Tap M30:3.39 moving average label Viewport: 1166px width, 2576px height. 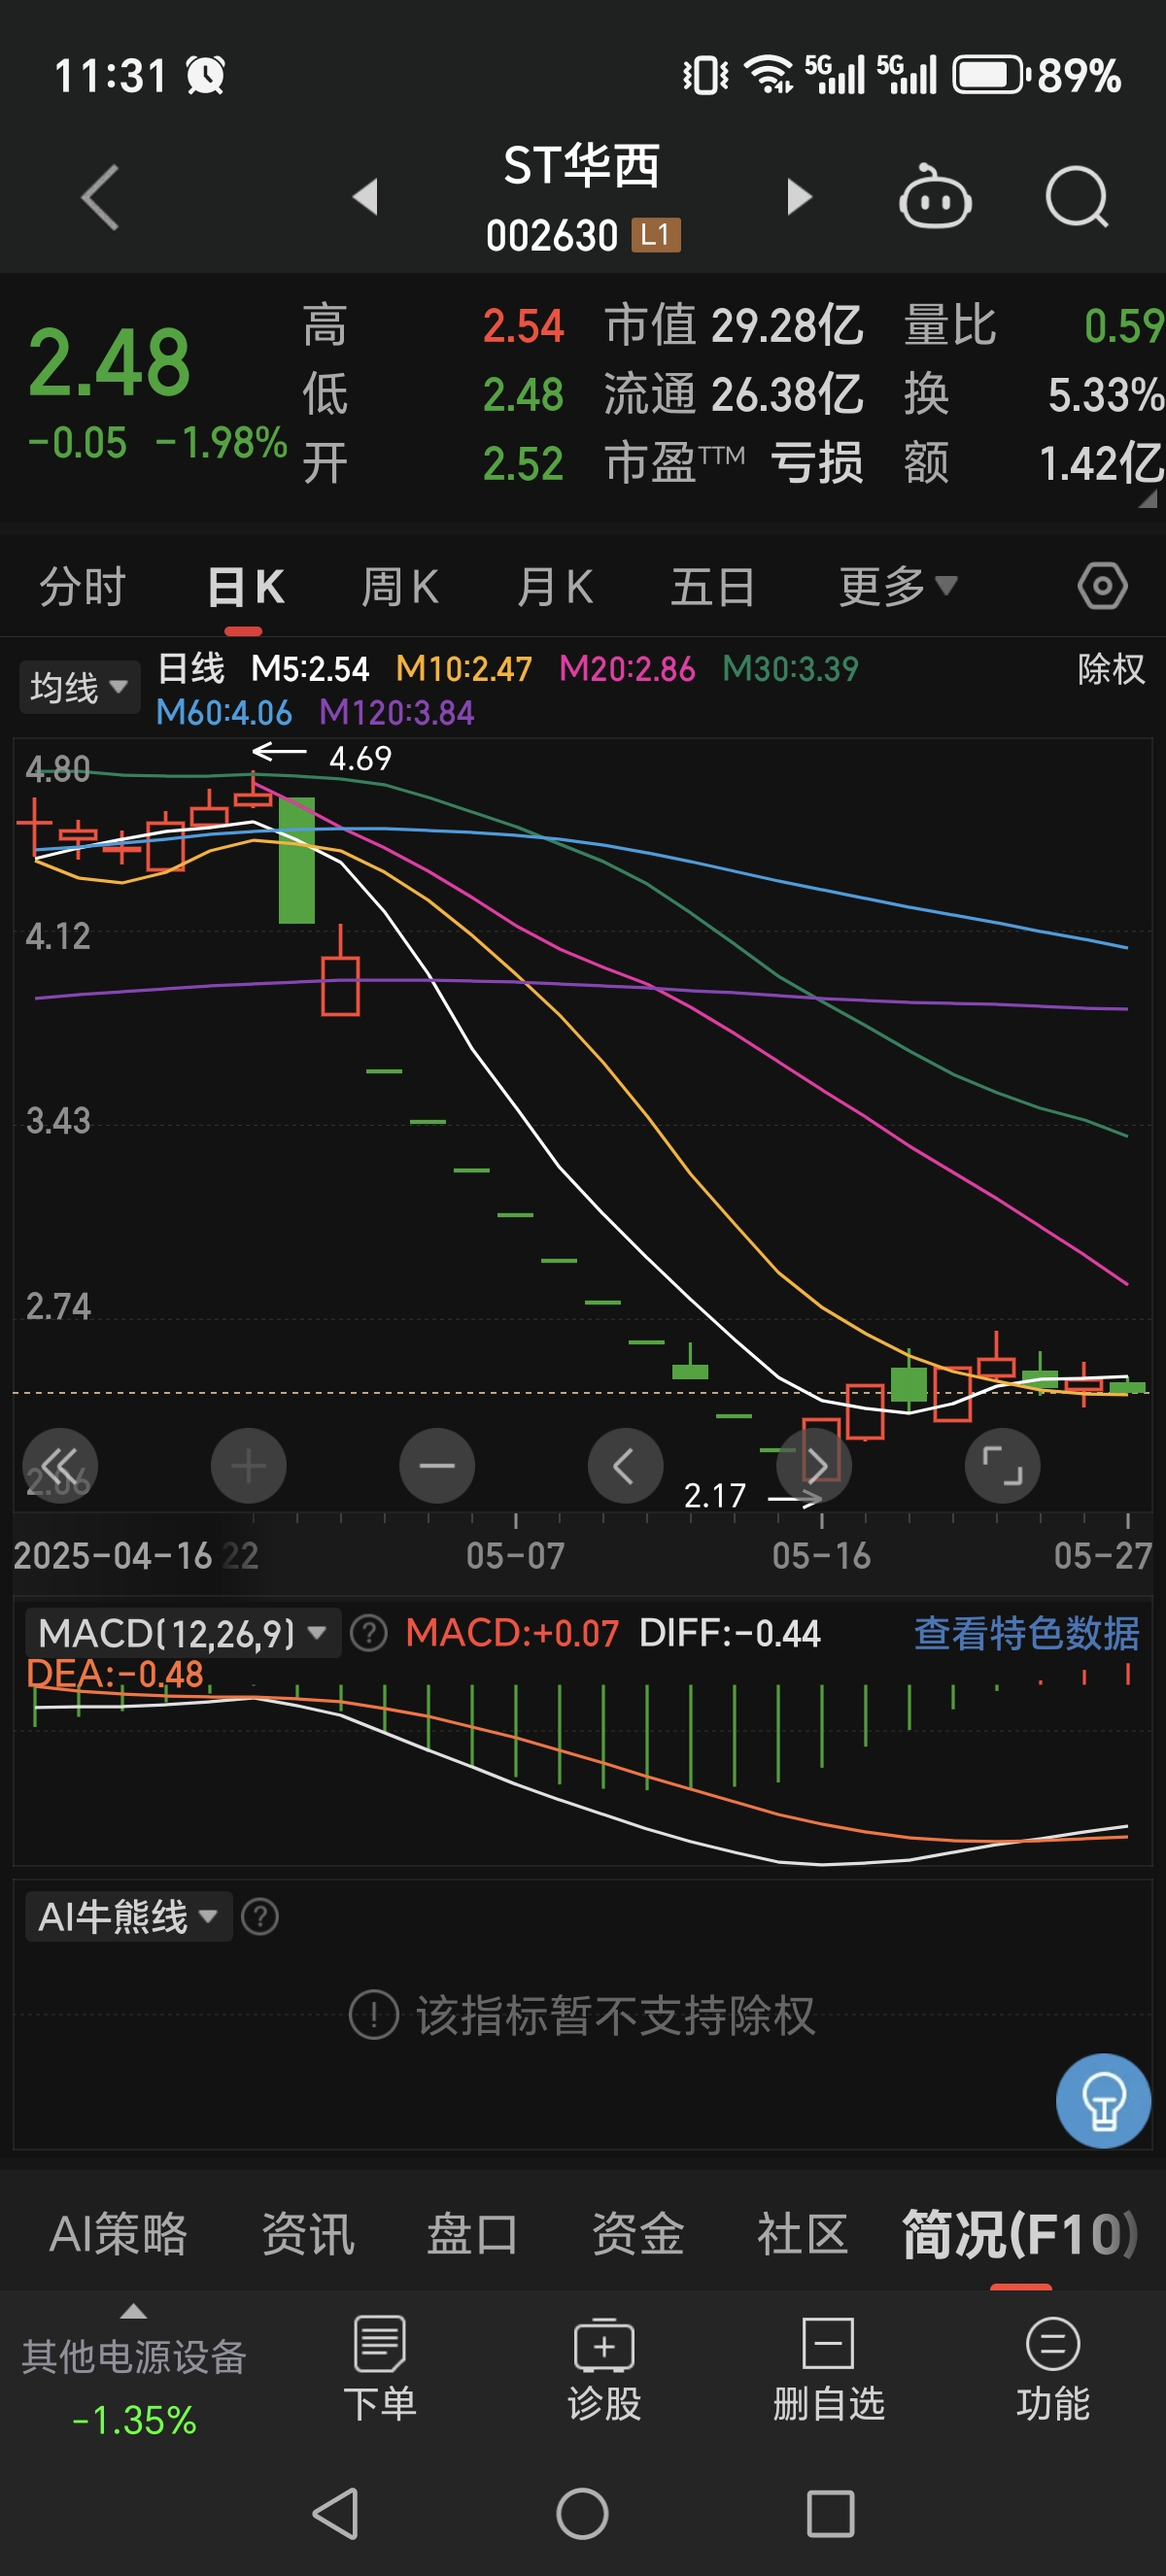[790, 668]
